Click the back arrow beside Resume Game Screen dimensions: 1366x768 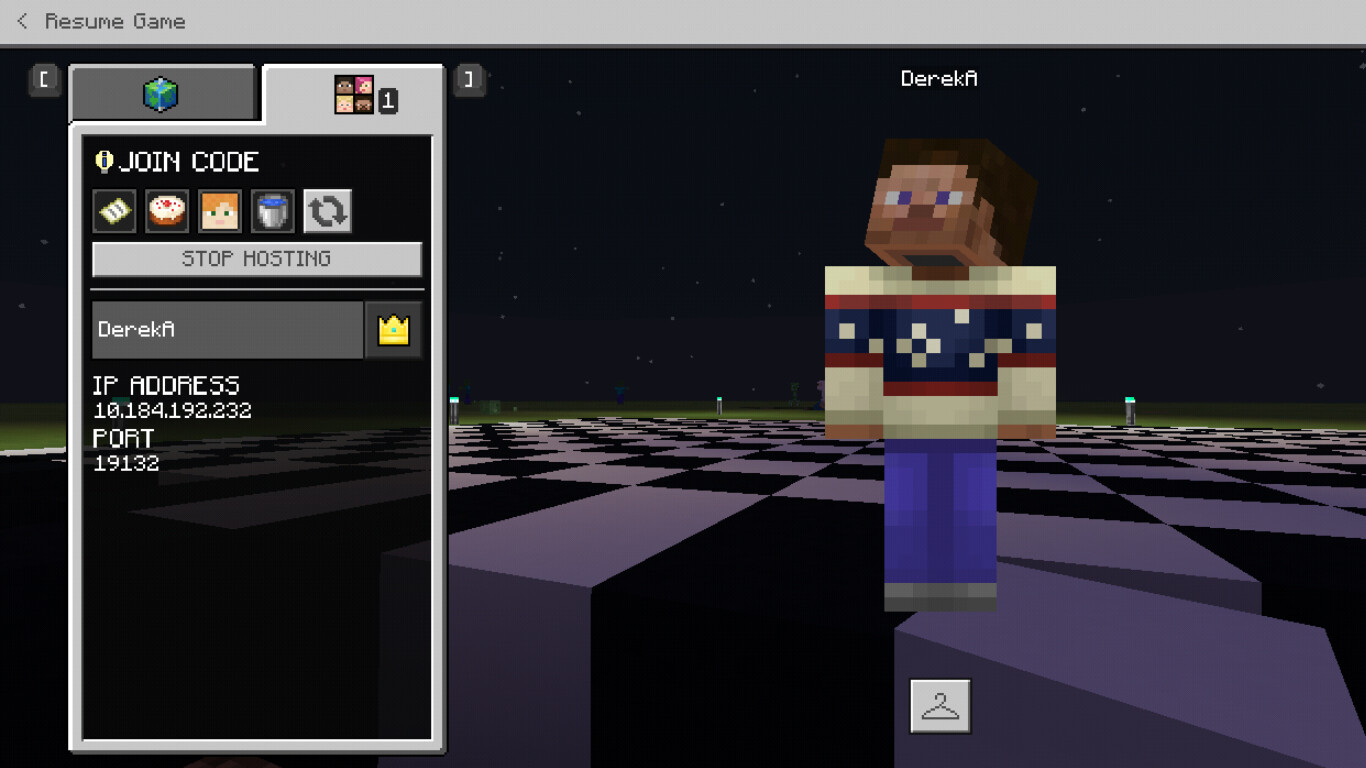(x=22, y=21)
